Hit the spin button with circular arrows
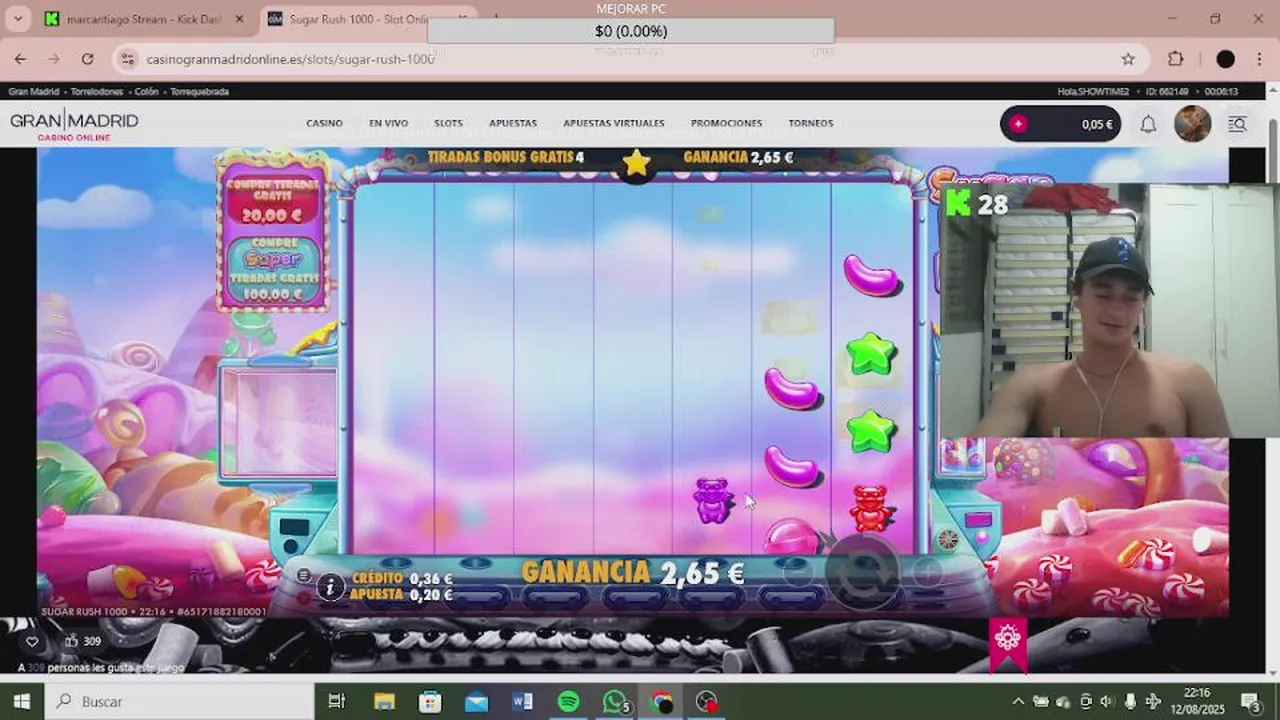 [x=862, y=572]
